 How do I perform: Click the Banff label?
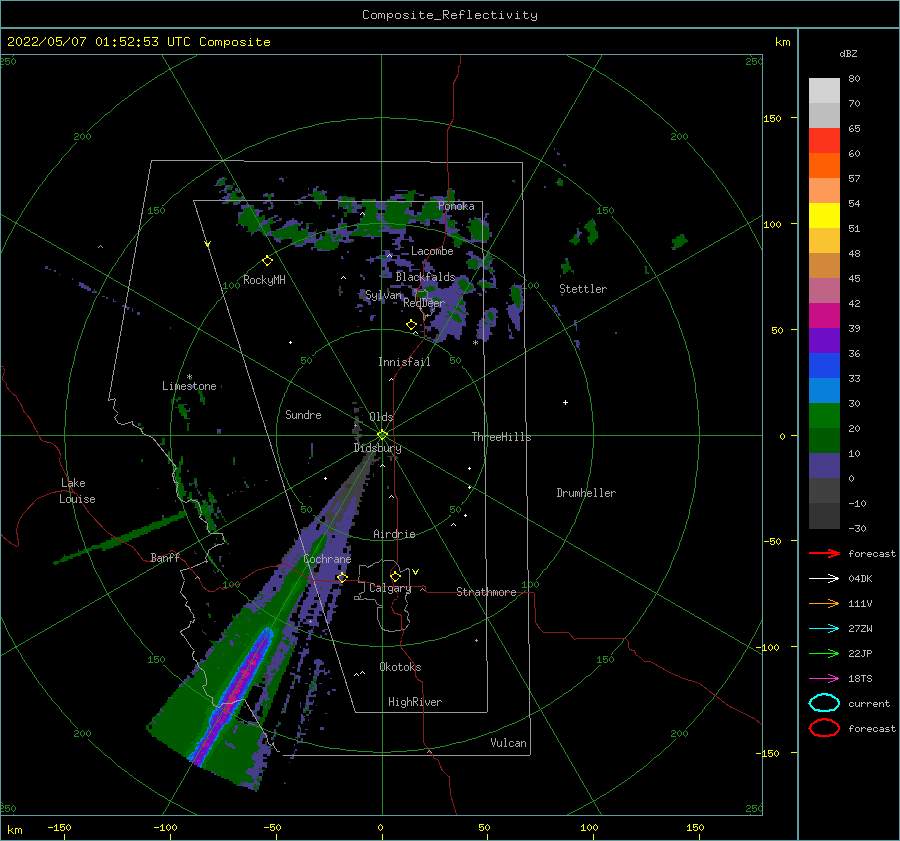point(165,557)
